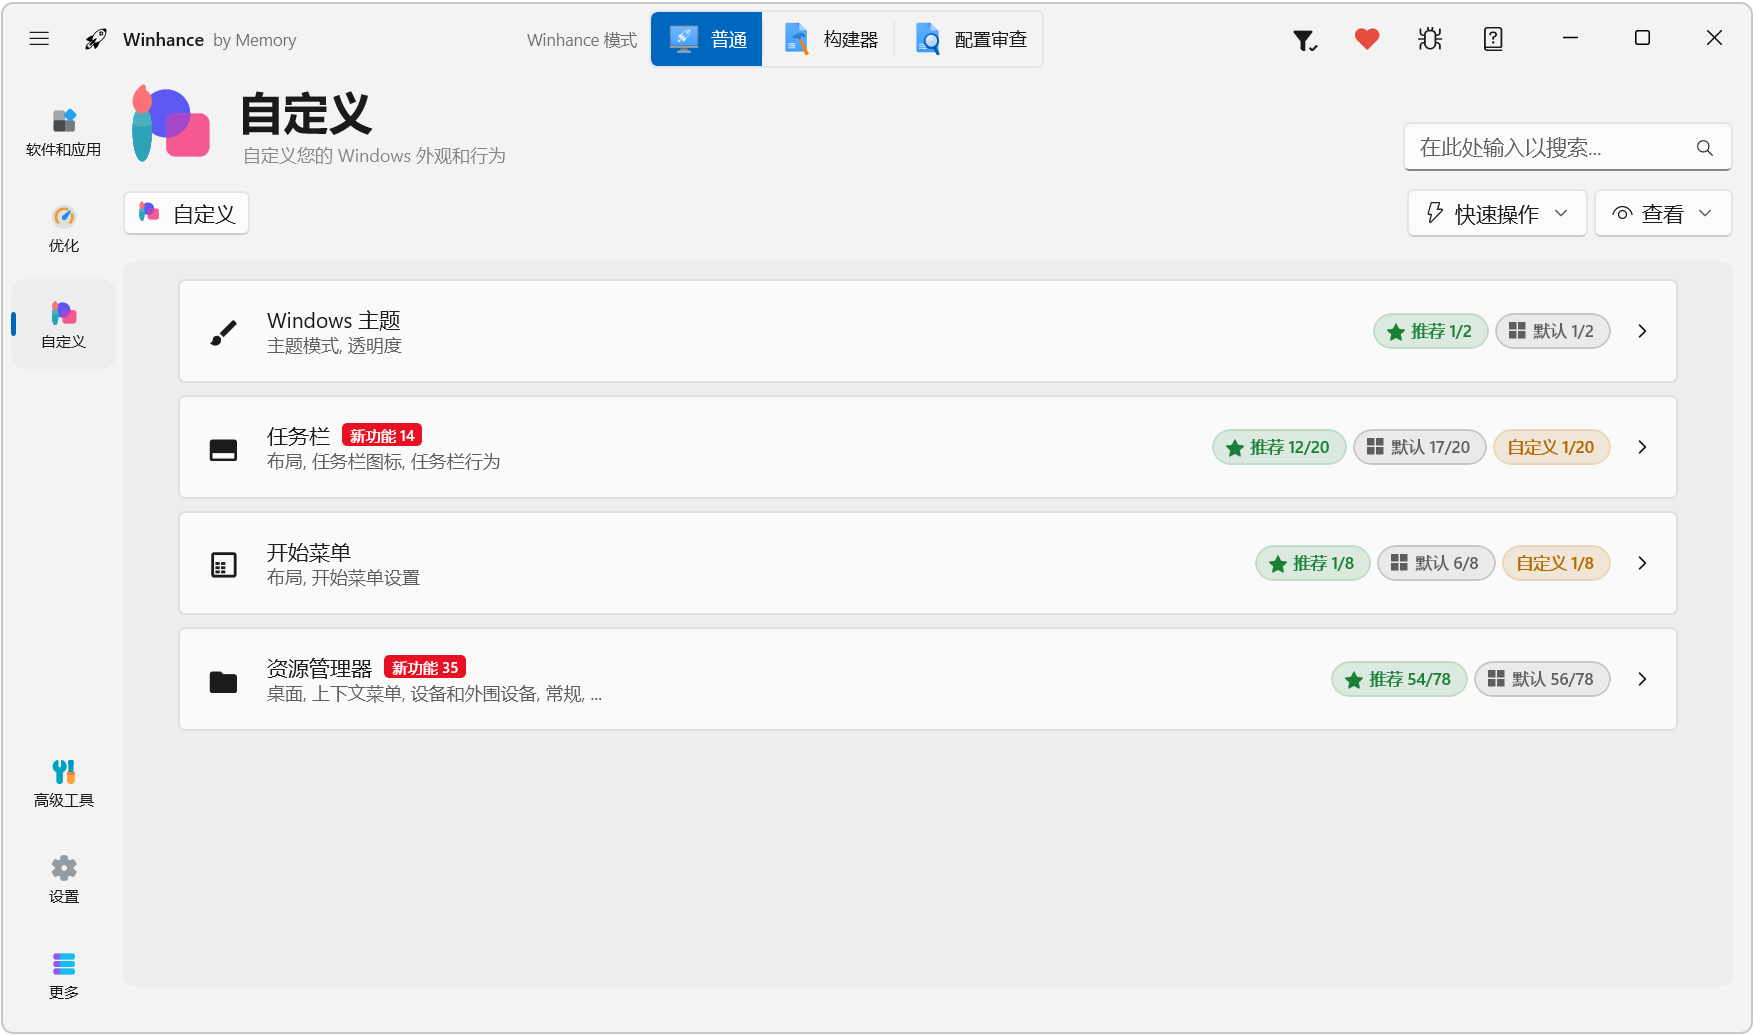This screenshot has height=1035, width=1754.
Task: Click the 推荐 1/2 badge
Action: click(x=1430, y=331)
